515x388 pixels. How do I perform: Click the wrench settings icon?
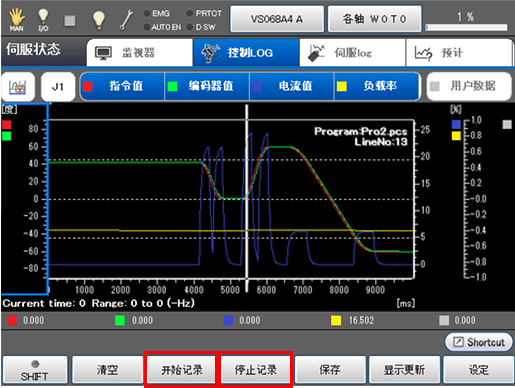(126, 20)
